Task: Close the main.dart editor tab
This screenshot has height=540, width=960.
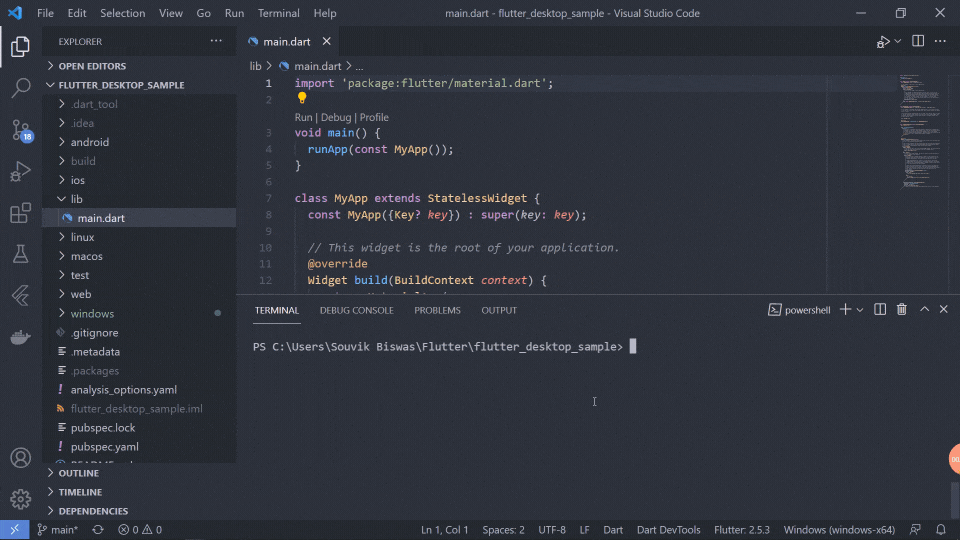Action: tap(327, 41)
